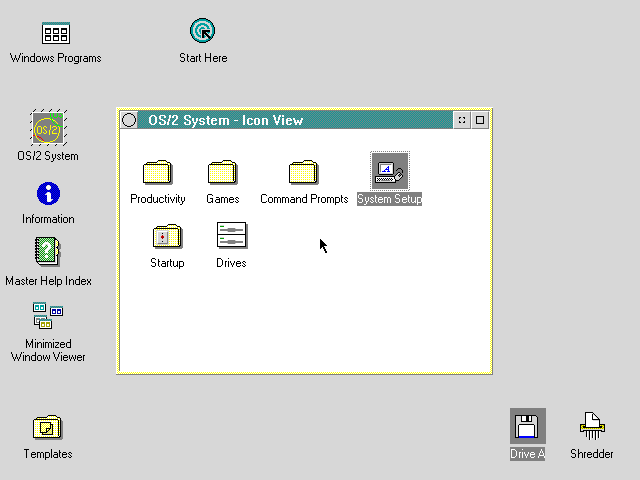The image size is (640, 480).
Task: Select the Master Help Index book icon
Action: (48, 251)
